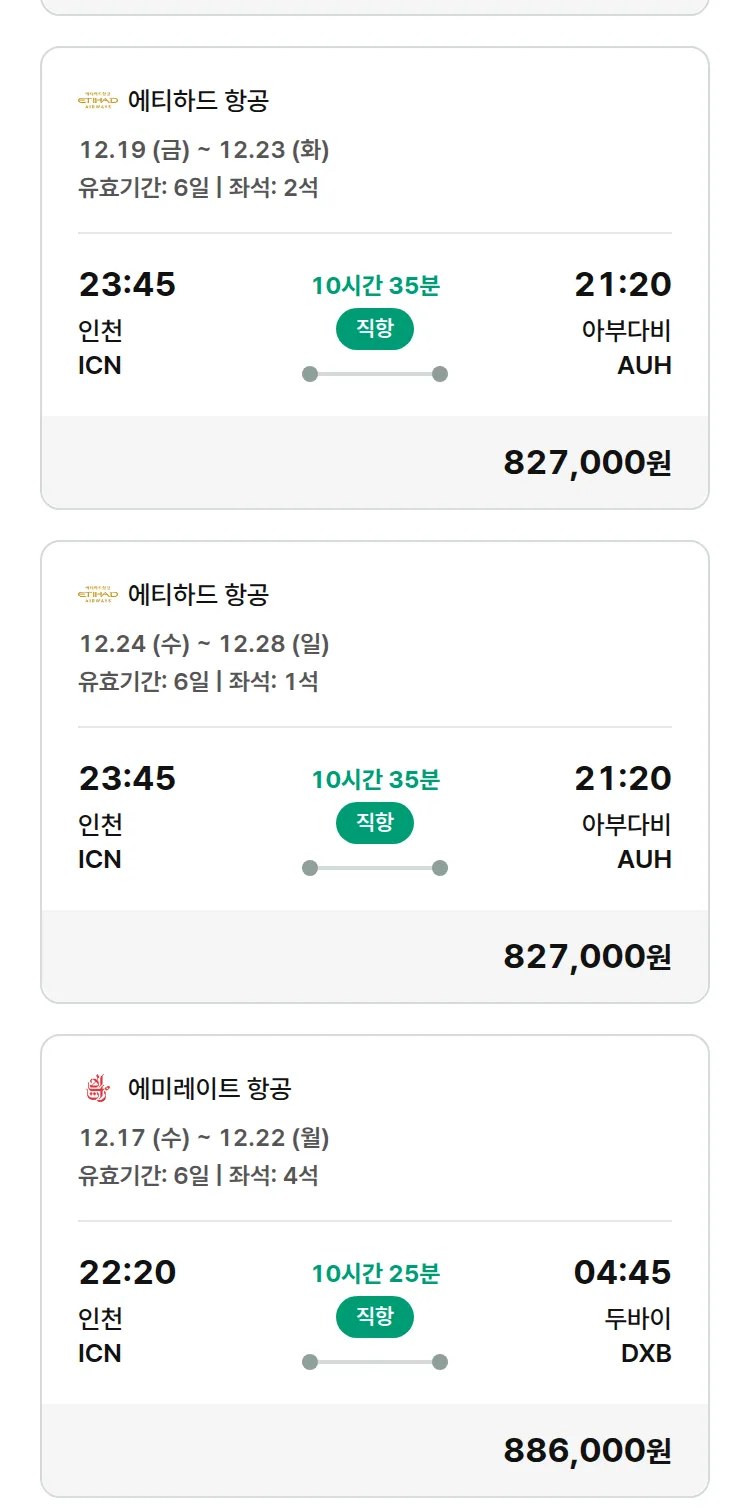The width and height of the screenshot is (750, 1510).
Task: Click the 10시간 25분 flight duration
Action: [375, 1274]
